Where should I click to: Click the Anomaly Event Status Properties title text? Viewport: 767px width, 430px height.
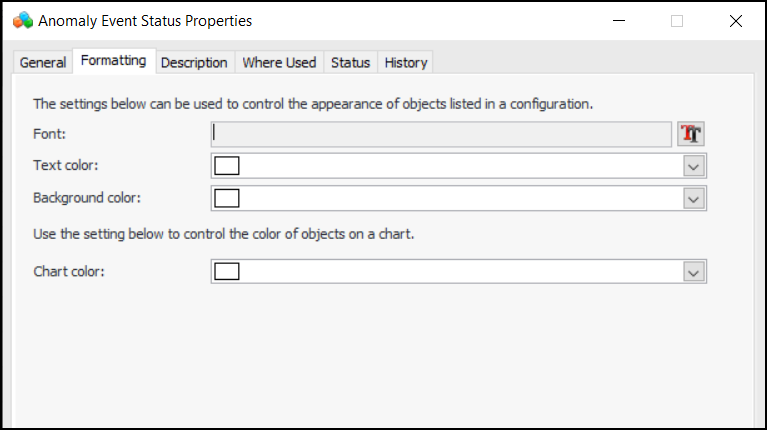coord(145,20)
